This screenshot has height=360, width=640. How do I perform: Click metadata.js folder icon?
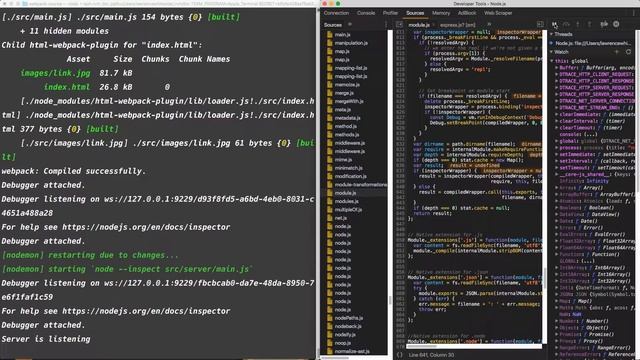(x=330, y=118)
